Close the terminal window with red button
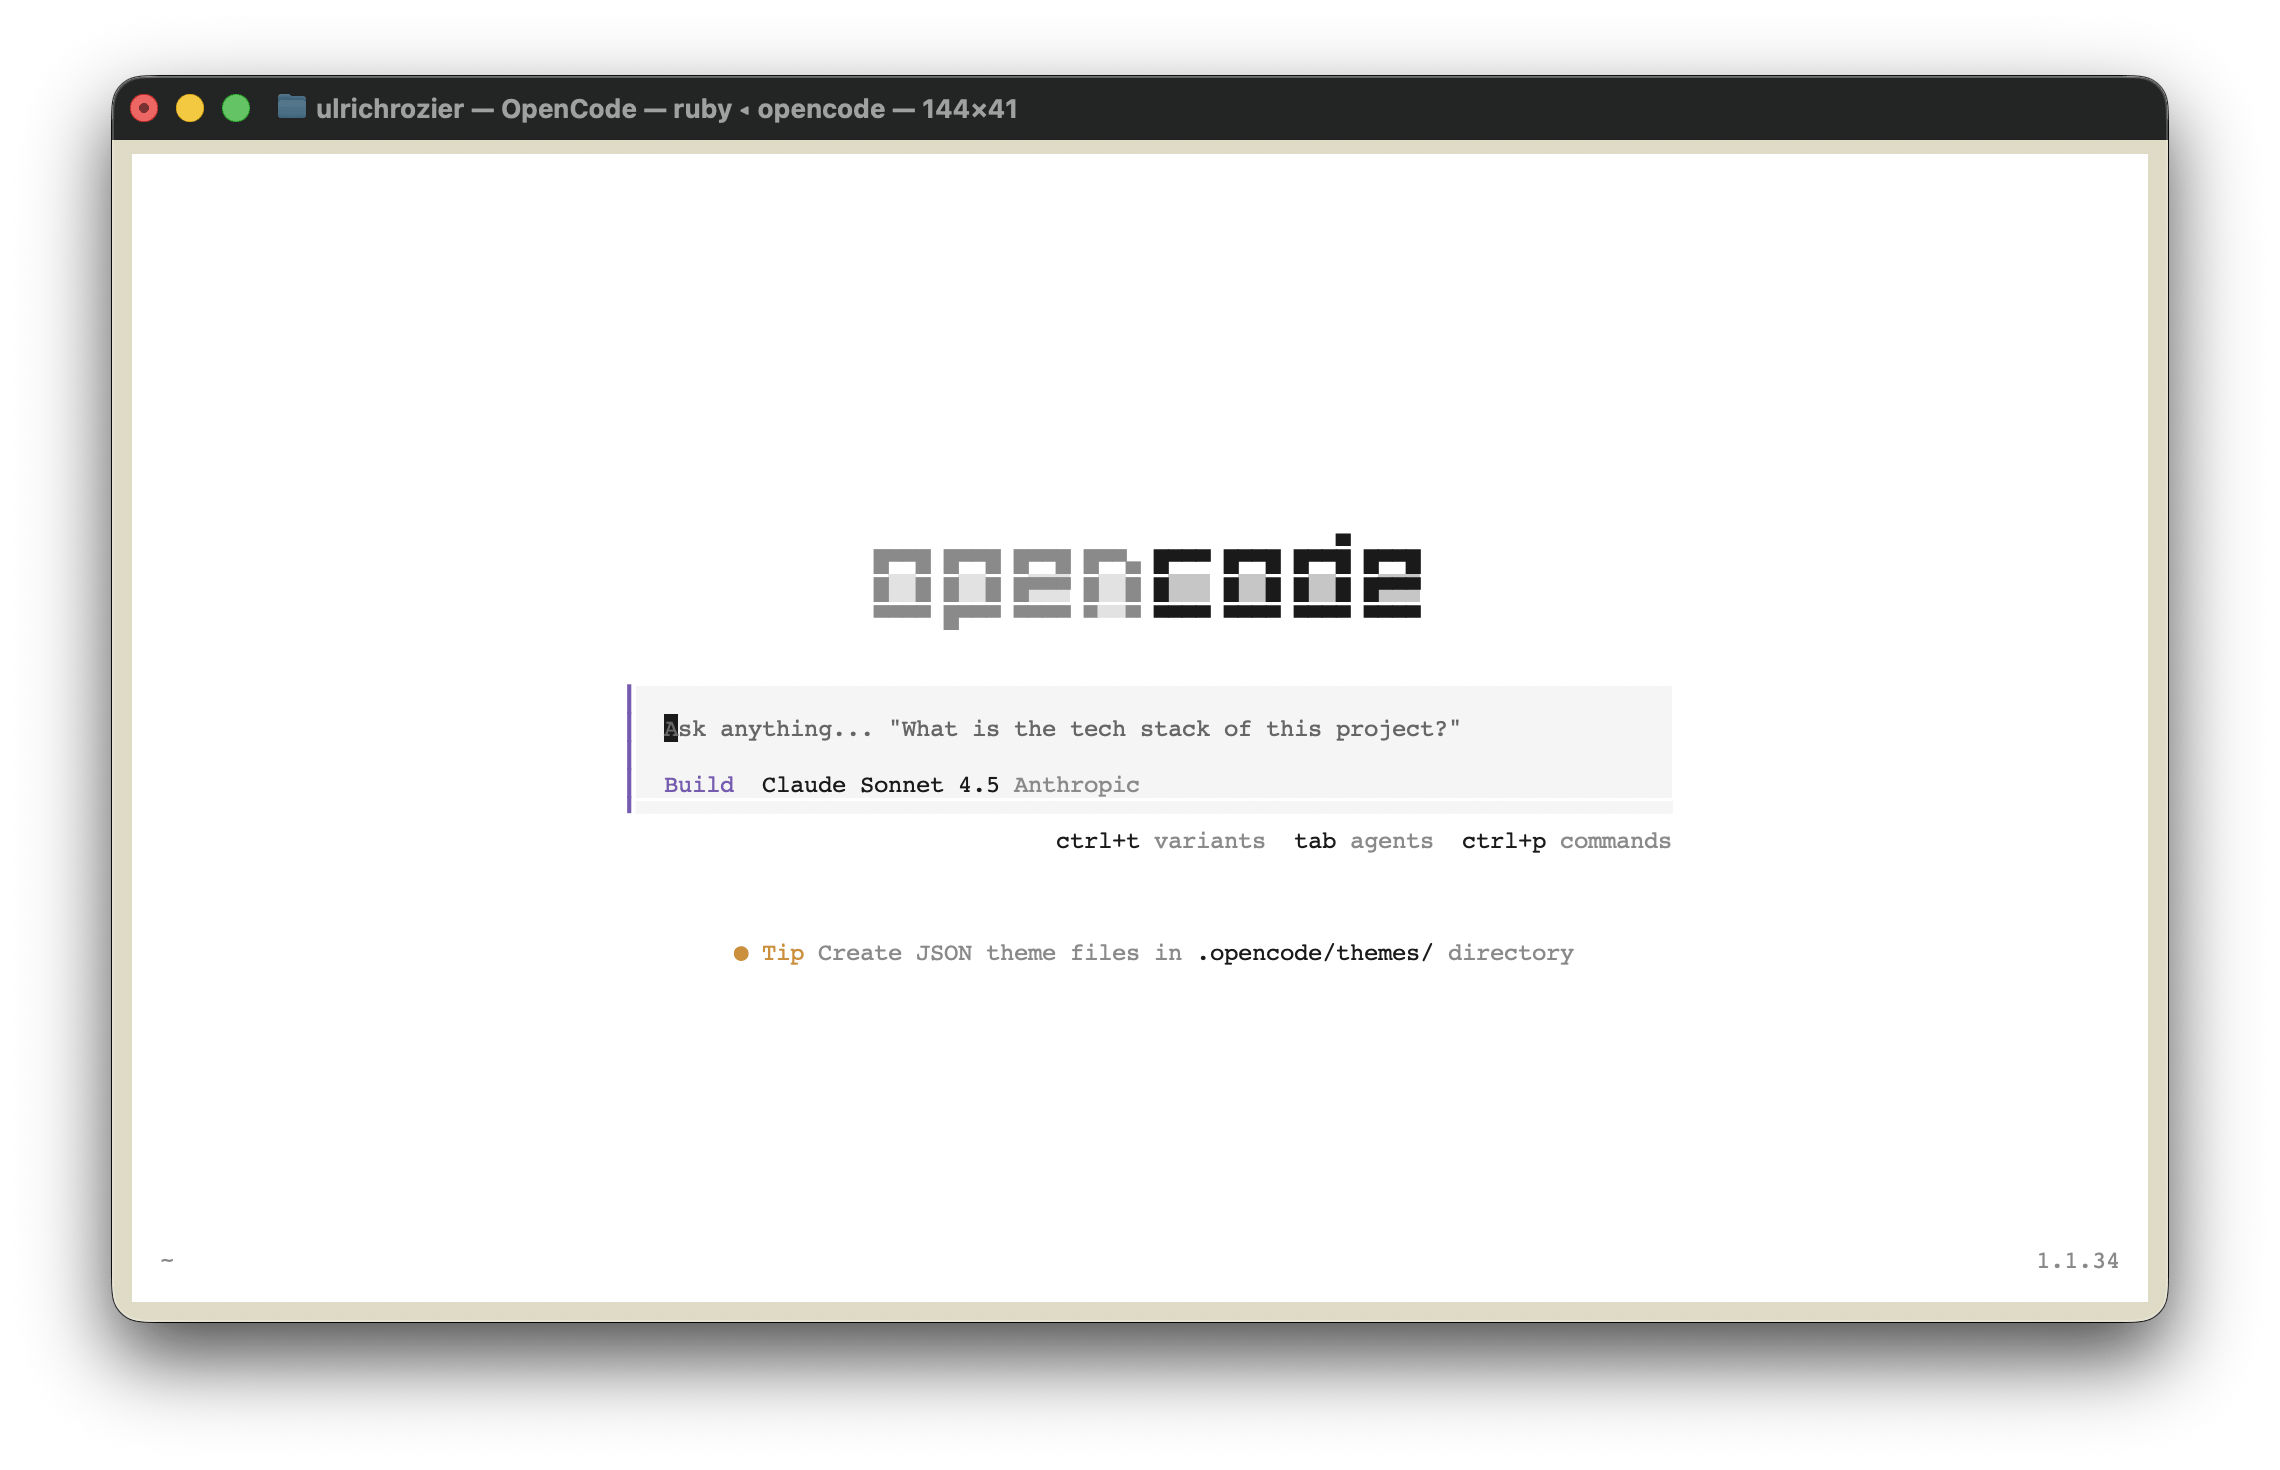The height and width of the screenshot is (1470, 2280). [144, 108]
